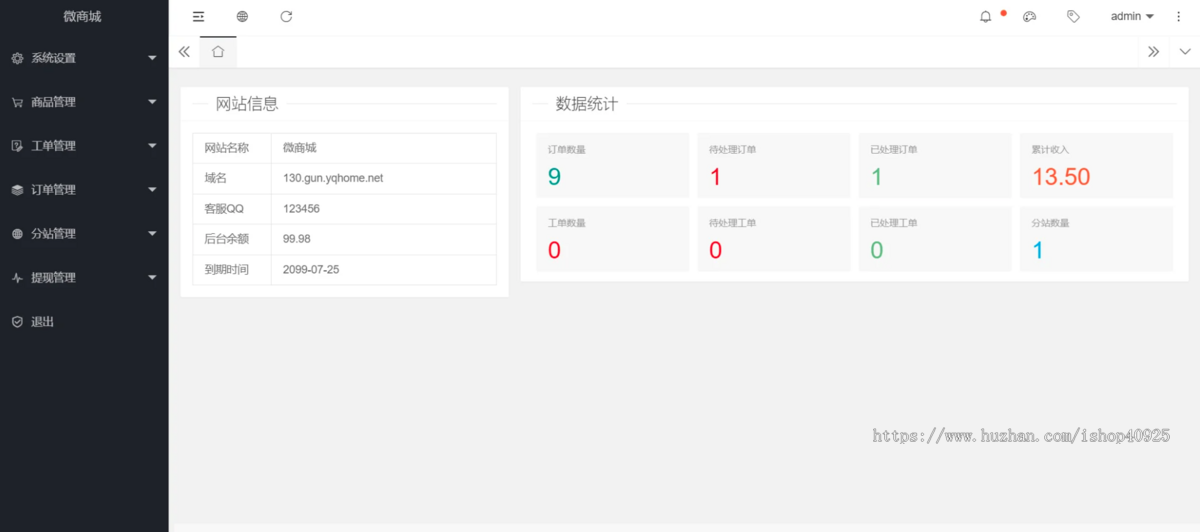Click the 后台余额 value 99.98
Viewport: 1200px width, 532px height.
point(297,239)
